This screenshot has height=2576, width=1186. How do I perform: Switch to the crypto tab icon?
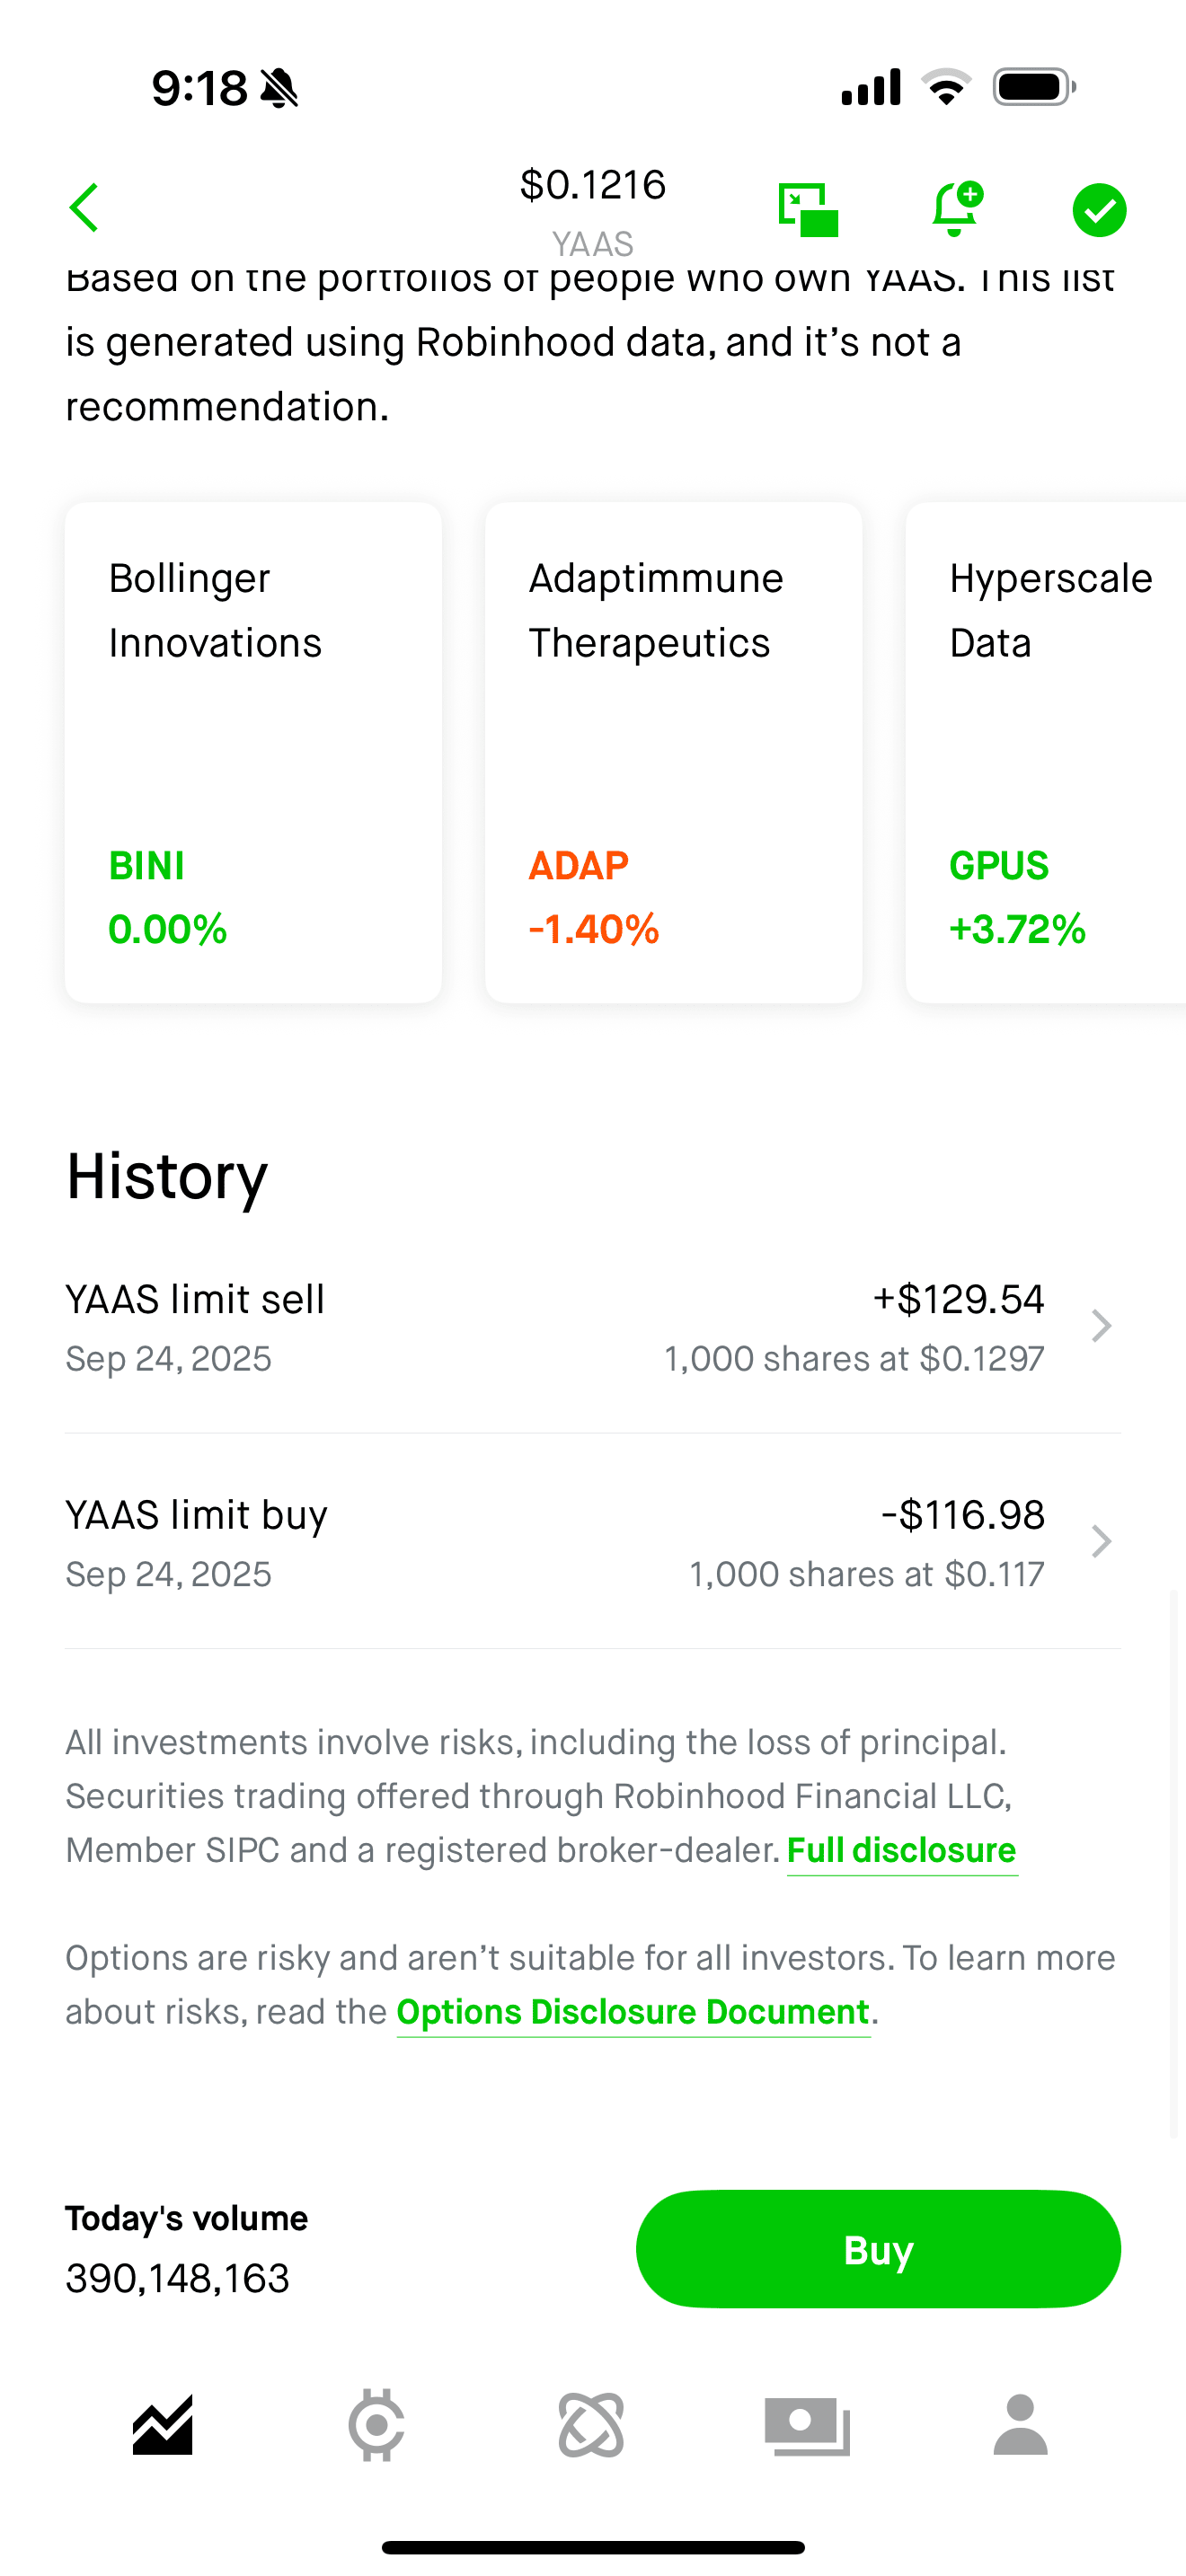[376, 2425]
